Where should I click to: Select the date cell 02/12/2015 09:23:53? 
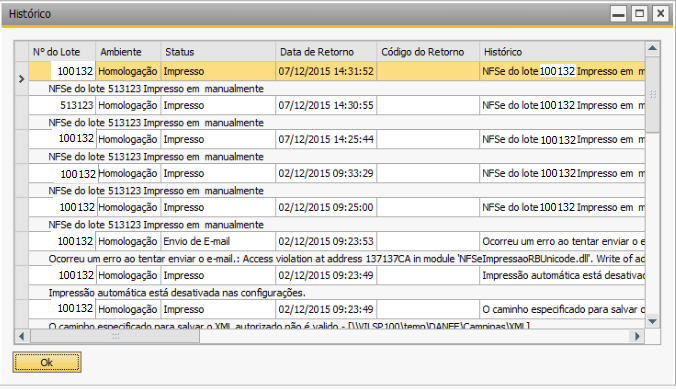(x=326, y=242)
